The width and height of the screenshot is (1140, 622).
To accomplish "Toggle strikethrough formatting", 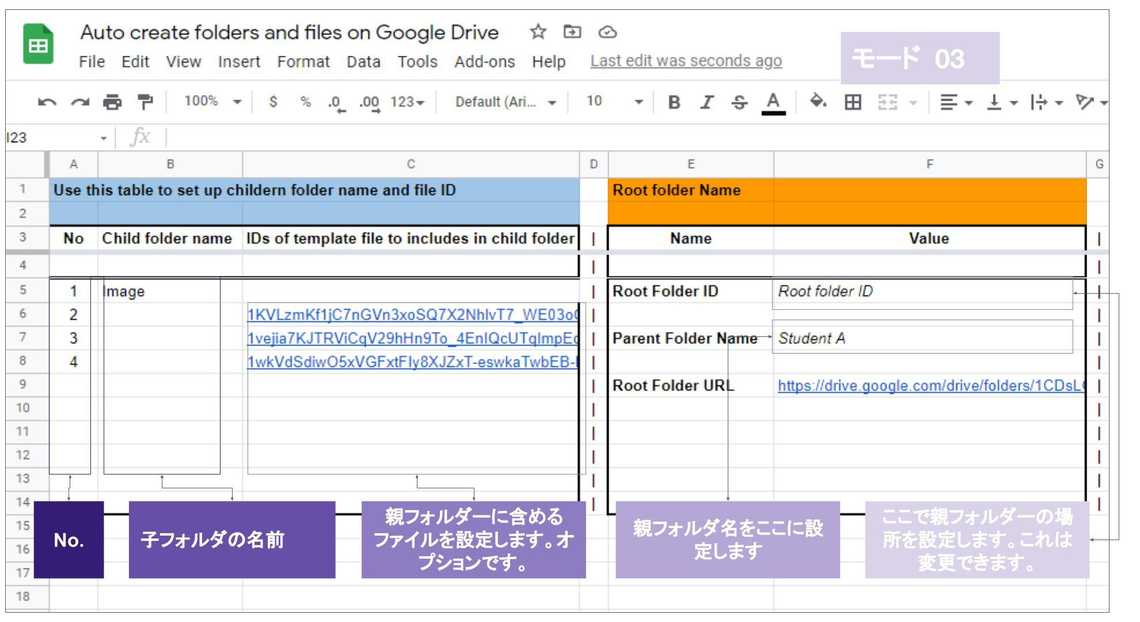I will [739, 102].
